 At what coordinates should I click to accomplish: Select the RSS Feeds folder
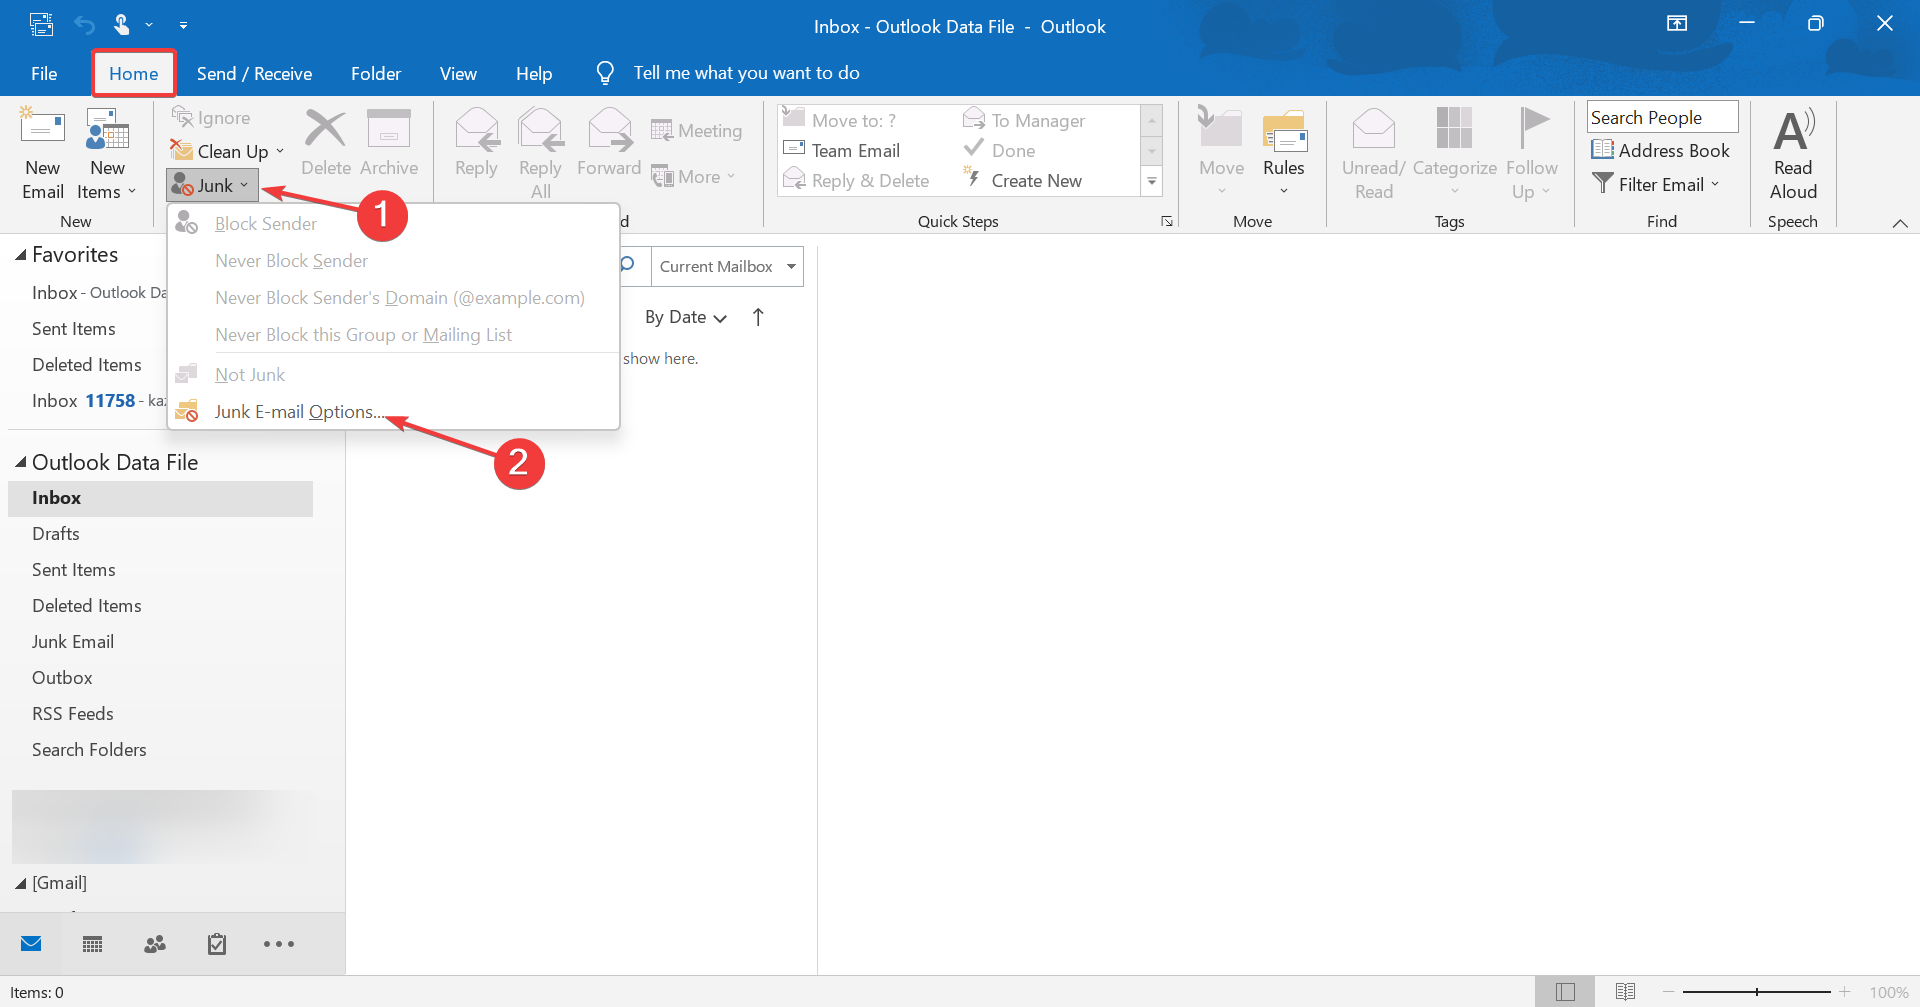160,714
